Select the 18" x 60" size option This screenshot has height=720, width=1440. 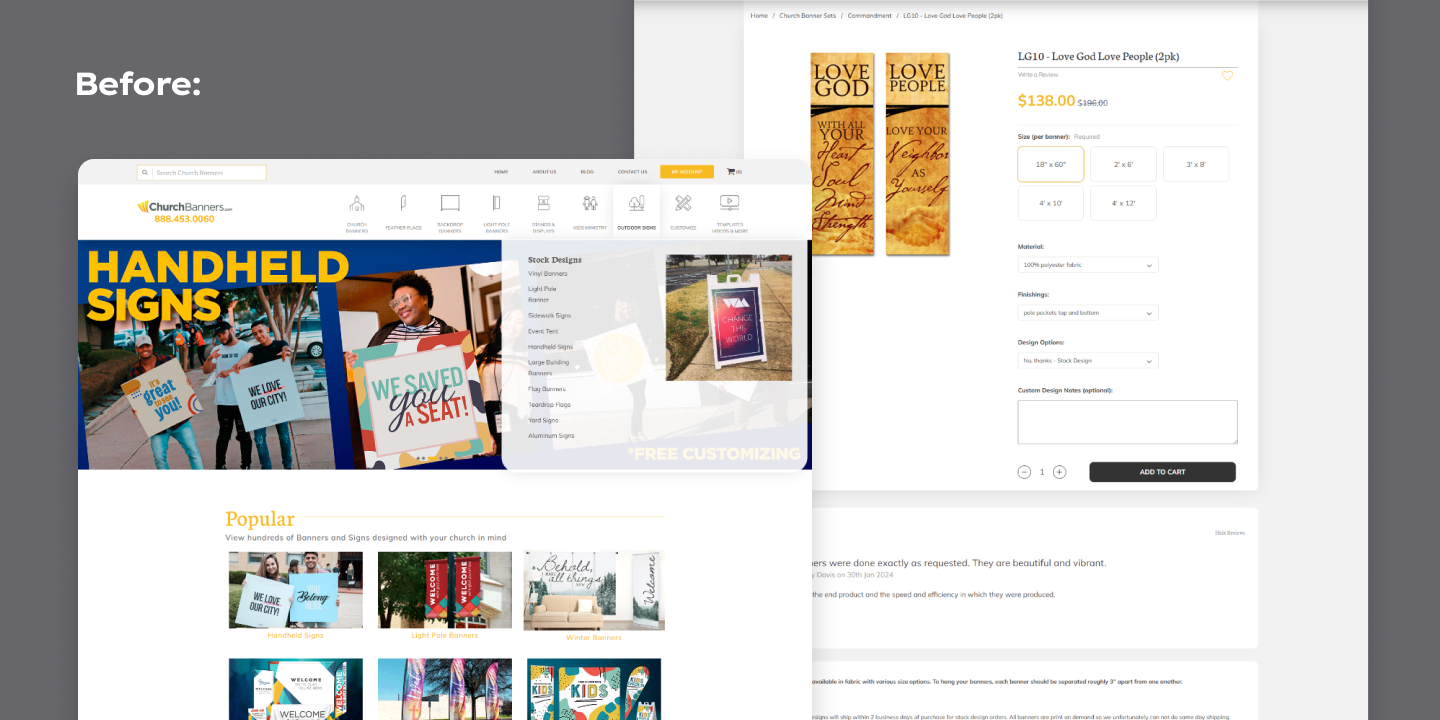pos(1050,164)
